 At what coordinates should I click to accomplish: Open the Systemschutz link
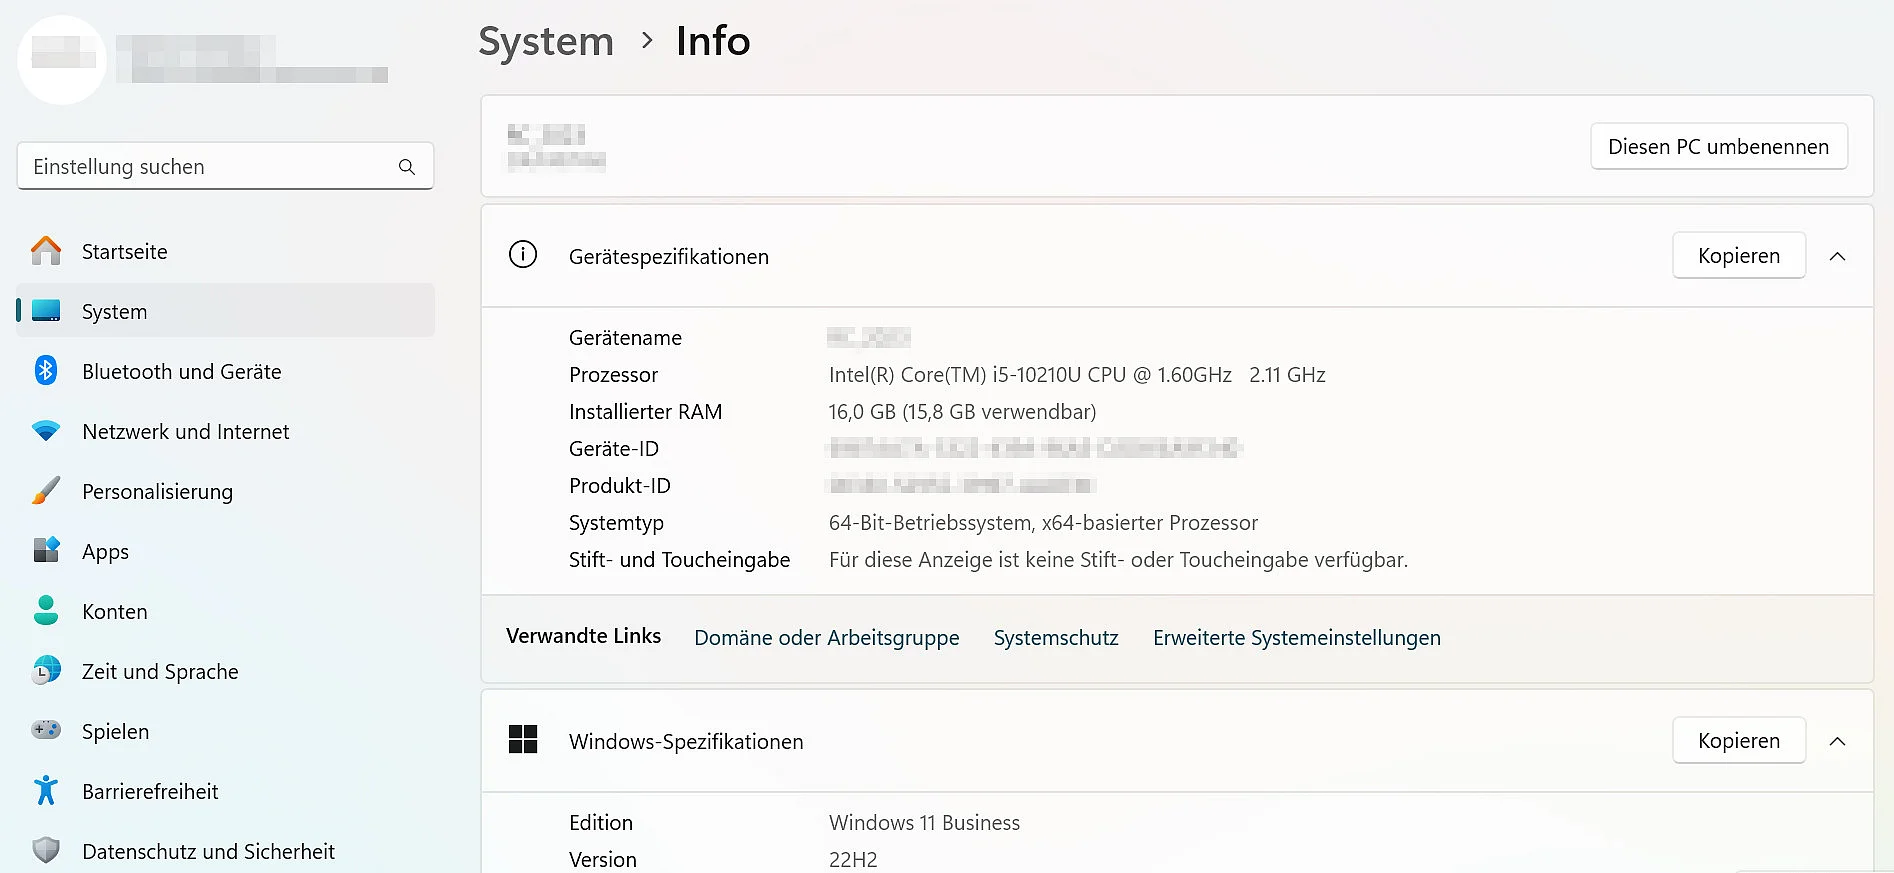pos(1056,638)
